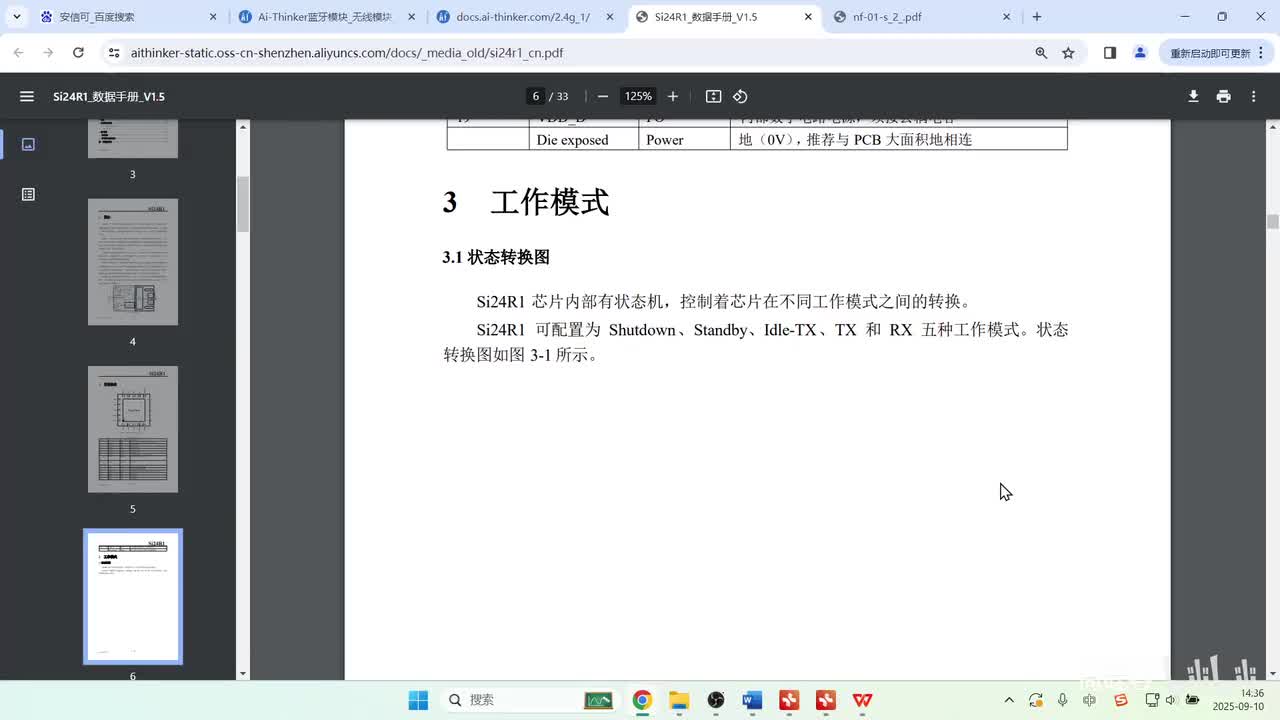
Task: Go back in browser history
Action: pyautogui.click(x=18, y=53)
